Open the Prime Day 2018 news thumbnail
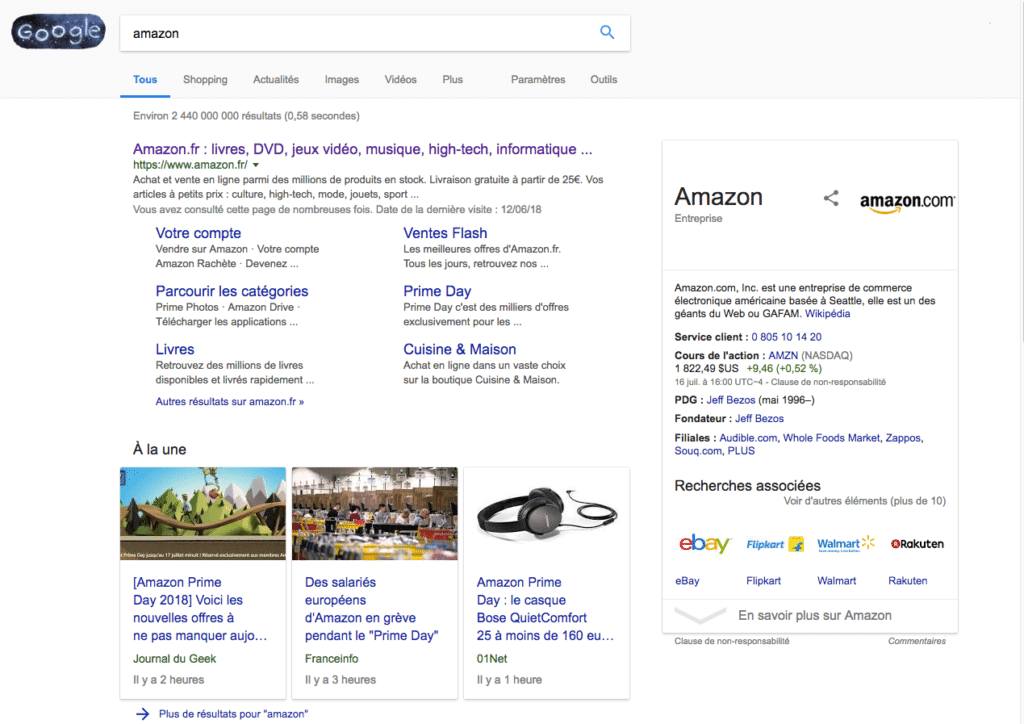 pyautogui.click(x=203, y=513)
